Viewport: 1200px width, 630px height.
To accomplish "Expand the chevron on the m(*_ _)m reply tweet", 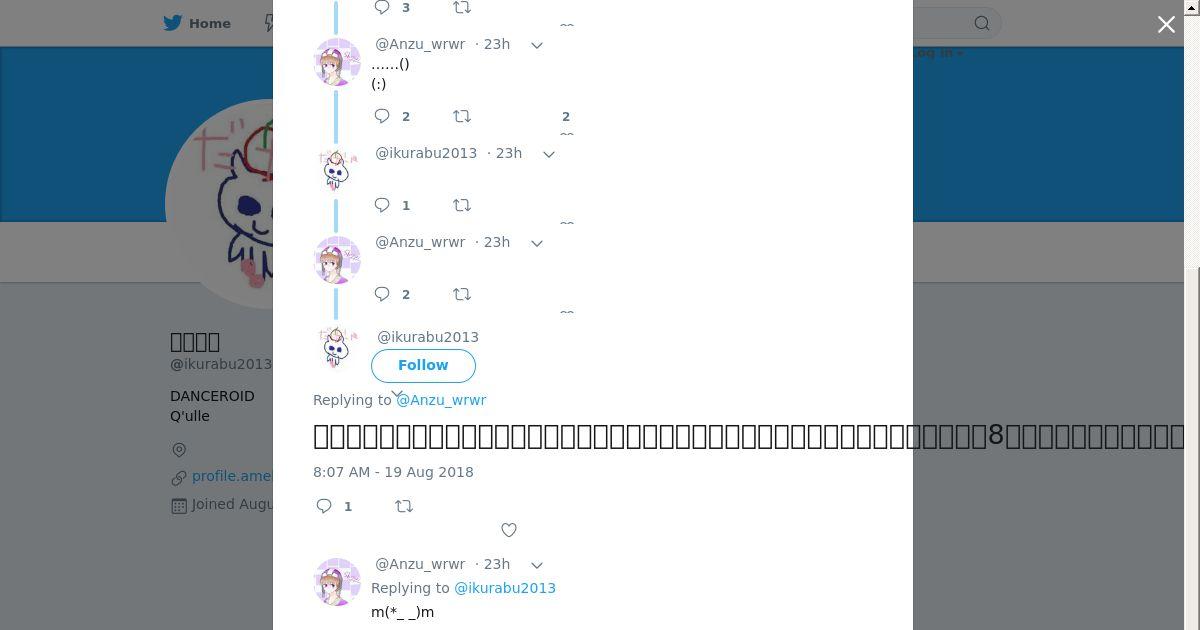I will pyautogui.click(x=537, y=565).
